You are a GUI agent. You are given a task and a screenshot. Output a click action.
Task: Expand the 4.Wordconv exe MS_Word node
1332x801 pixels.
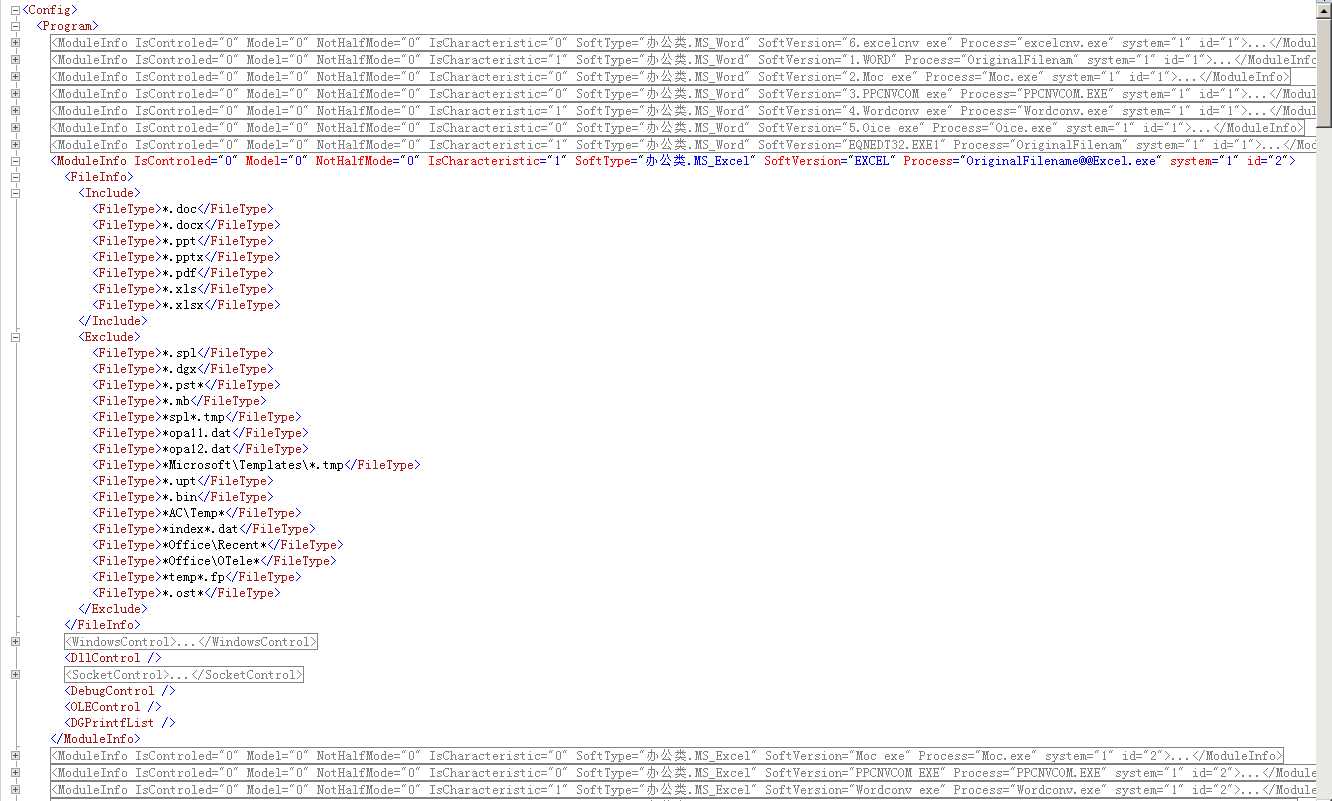tap(15, 111)
